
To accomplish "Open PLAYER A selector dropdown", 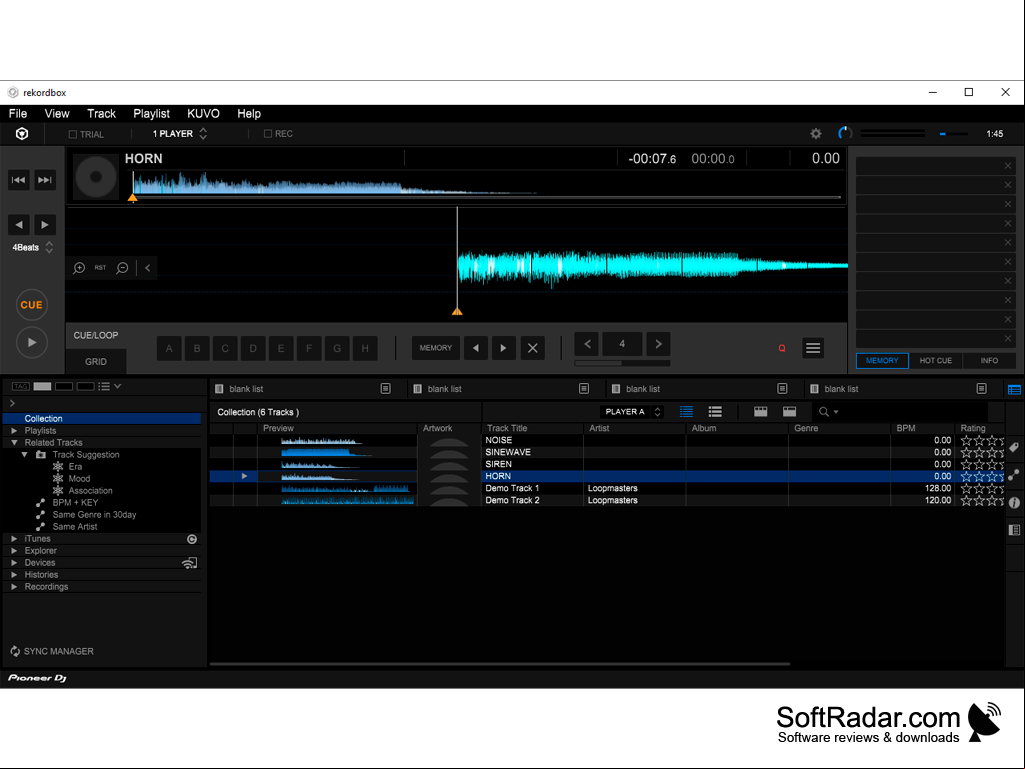I will coord(632,412).
